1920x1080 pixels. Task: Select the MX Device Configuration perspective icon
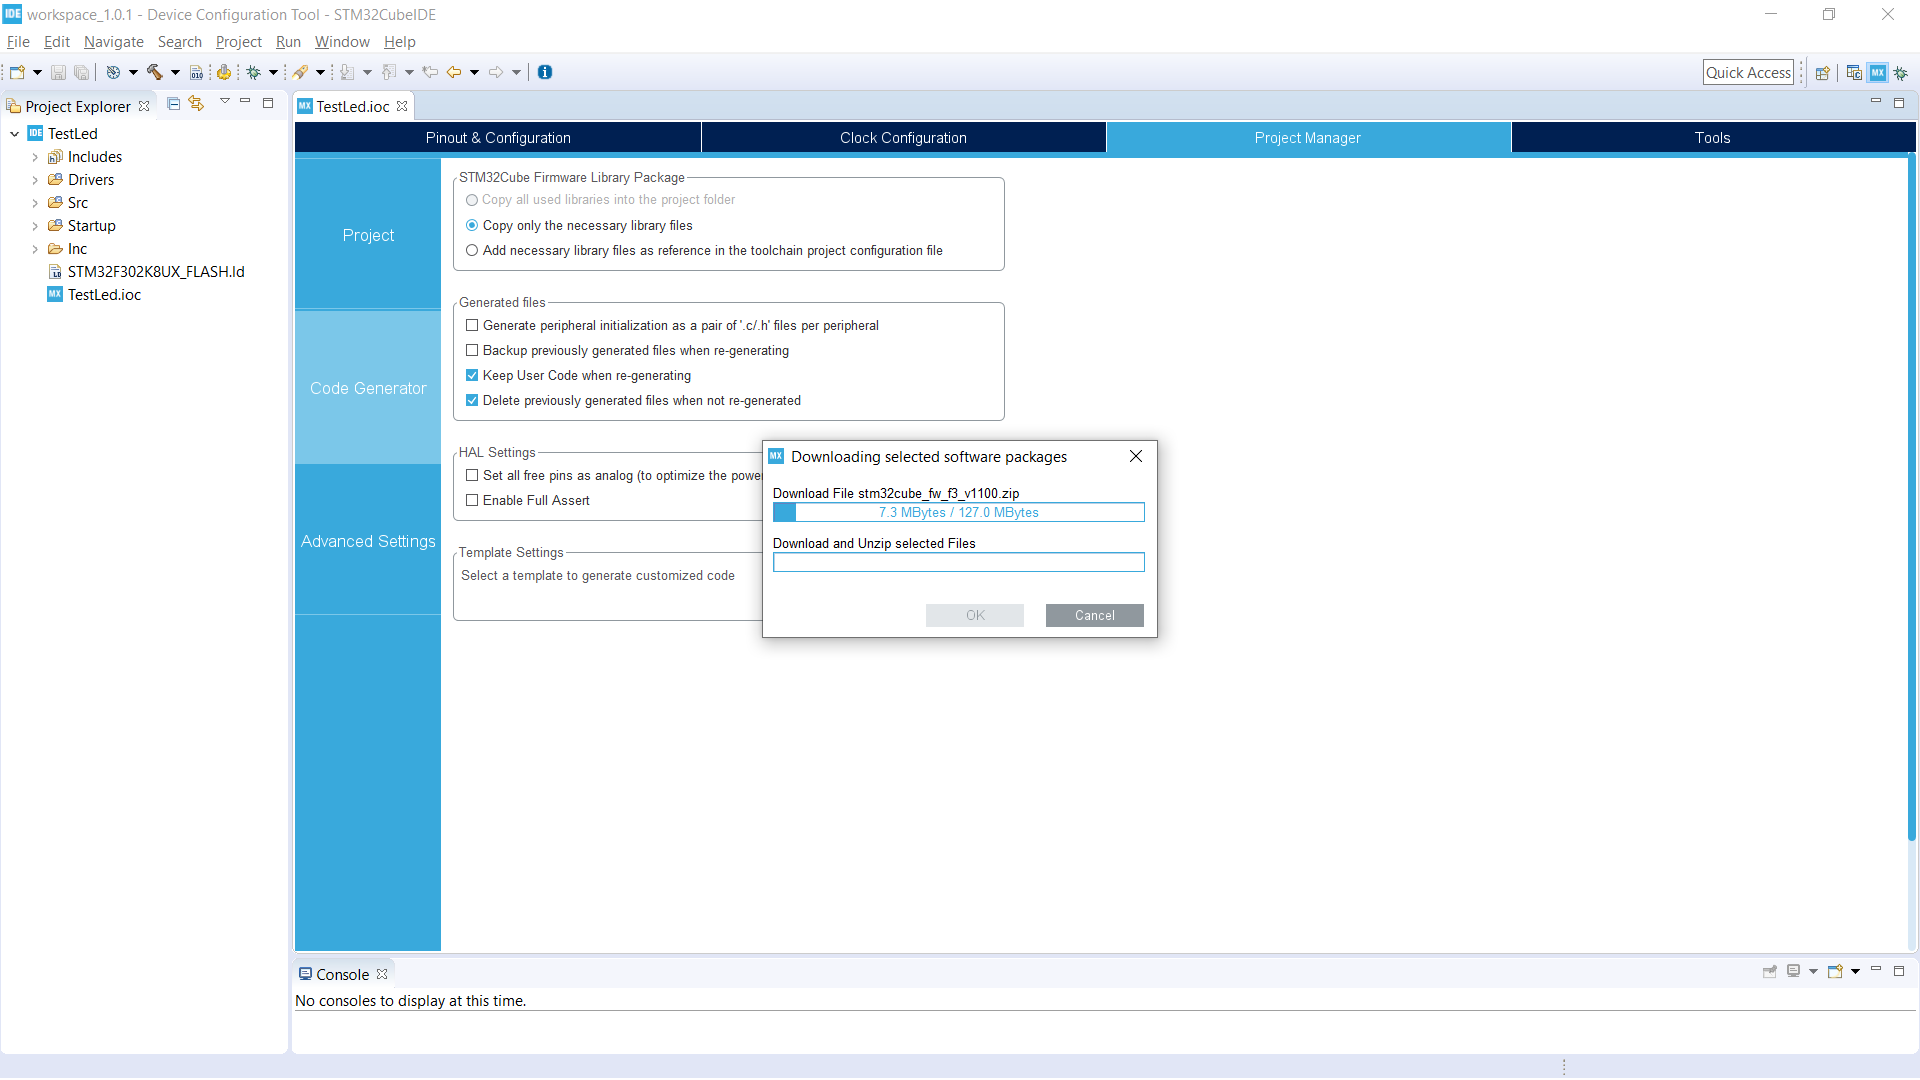point(1878,73)
